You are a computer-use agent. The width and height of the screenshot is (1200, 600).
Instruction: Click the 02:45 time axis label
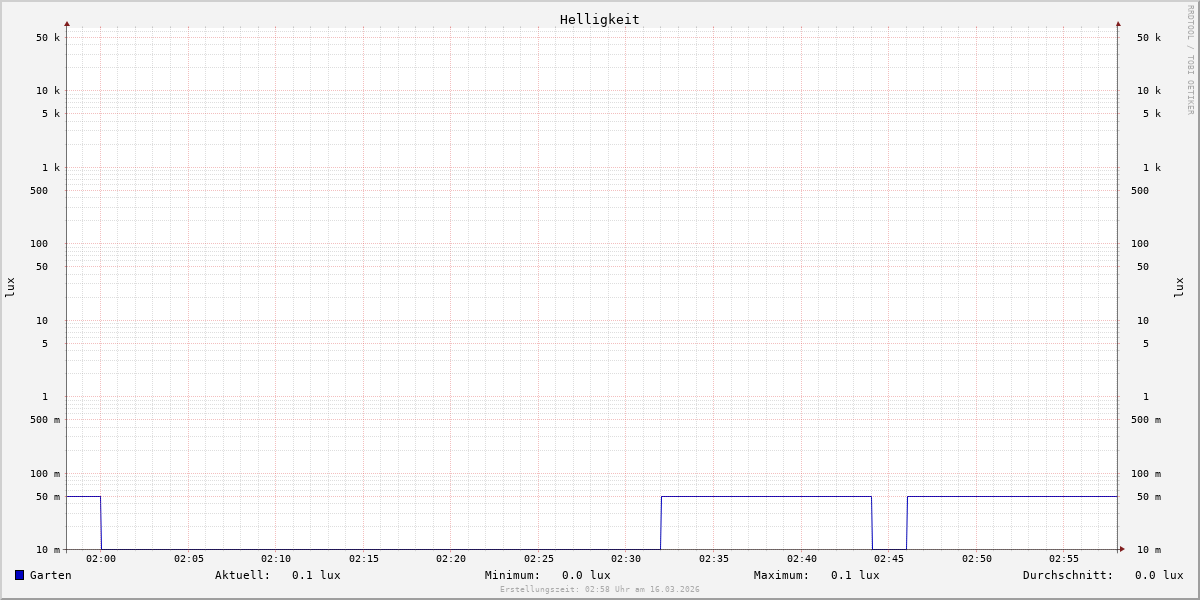[x=889, y=559]
